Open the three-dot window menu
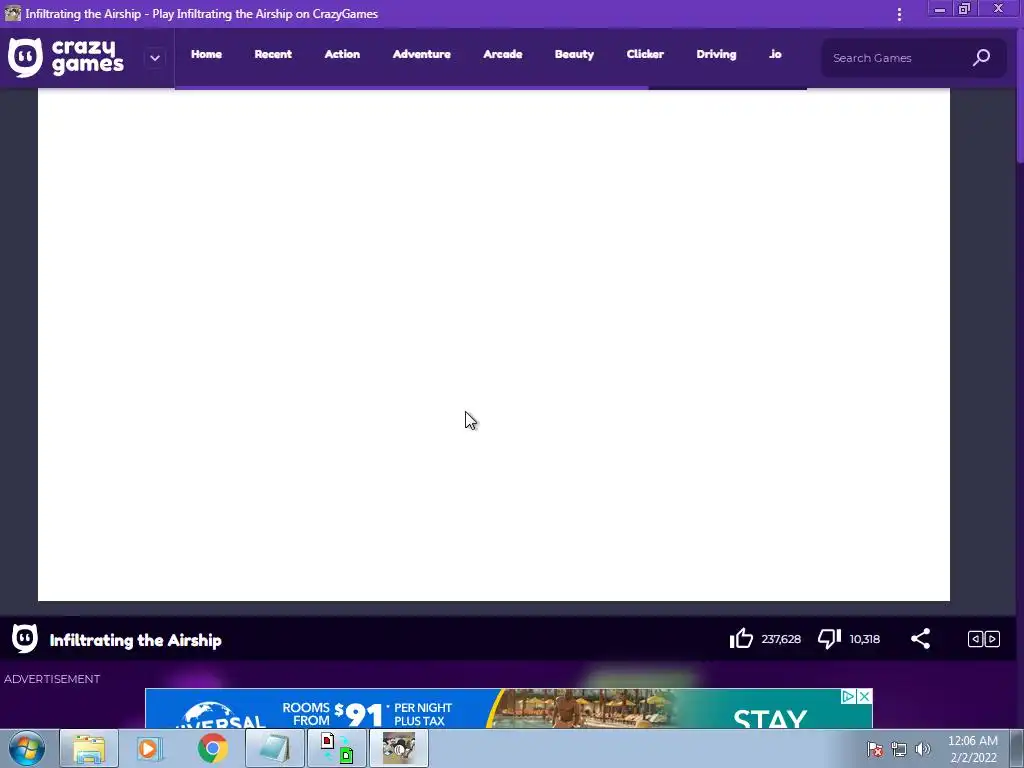The image size is (1024, 768). coord(899,14)
